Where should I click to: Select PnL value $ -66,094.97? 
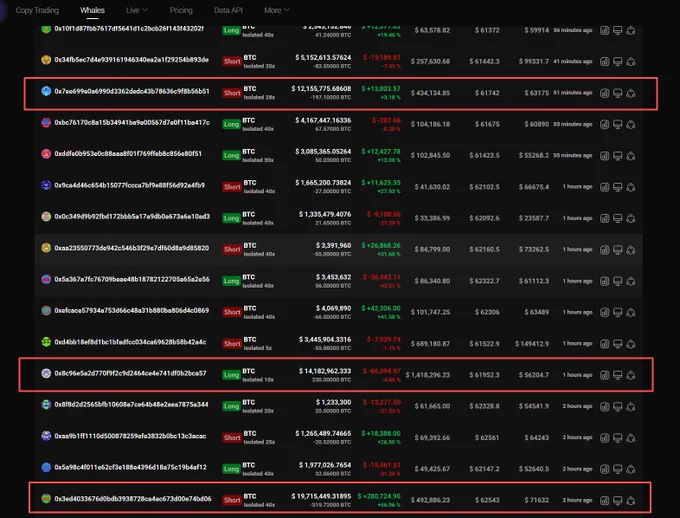pos(382,371)
